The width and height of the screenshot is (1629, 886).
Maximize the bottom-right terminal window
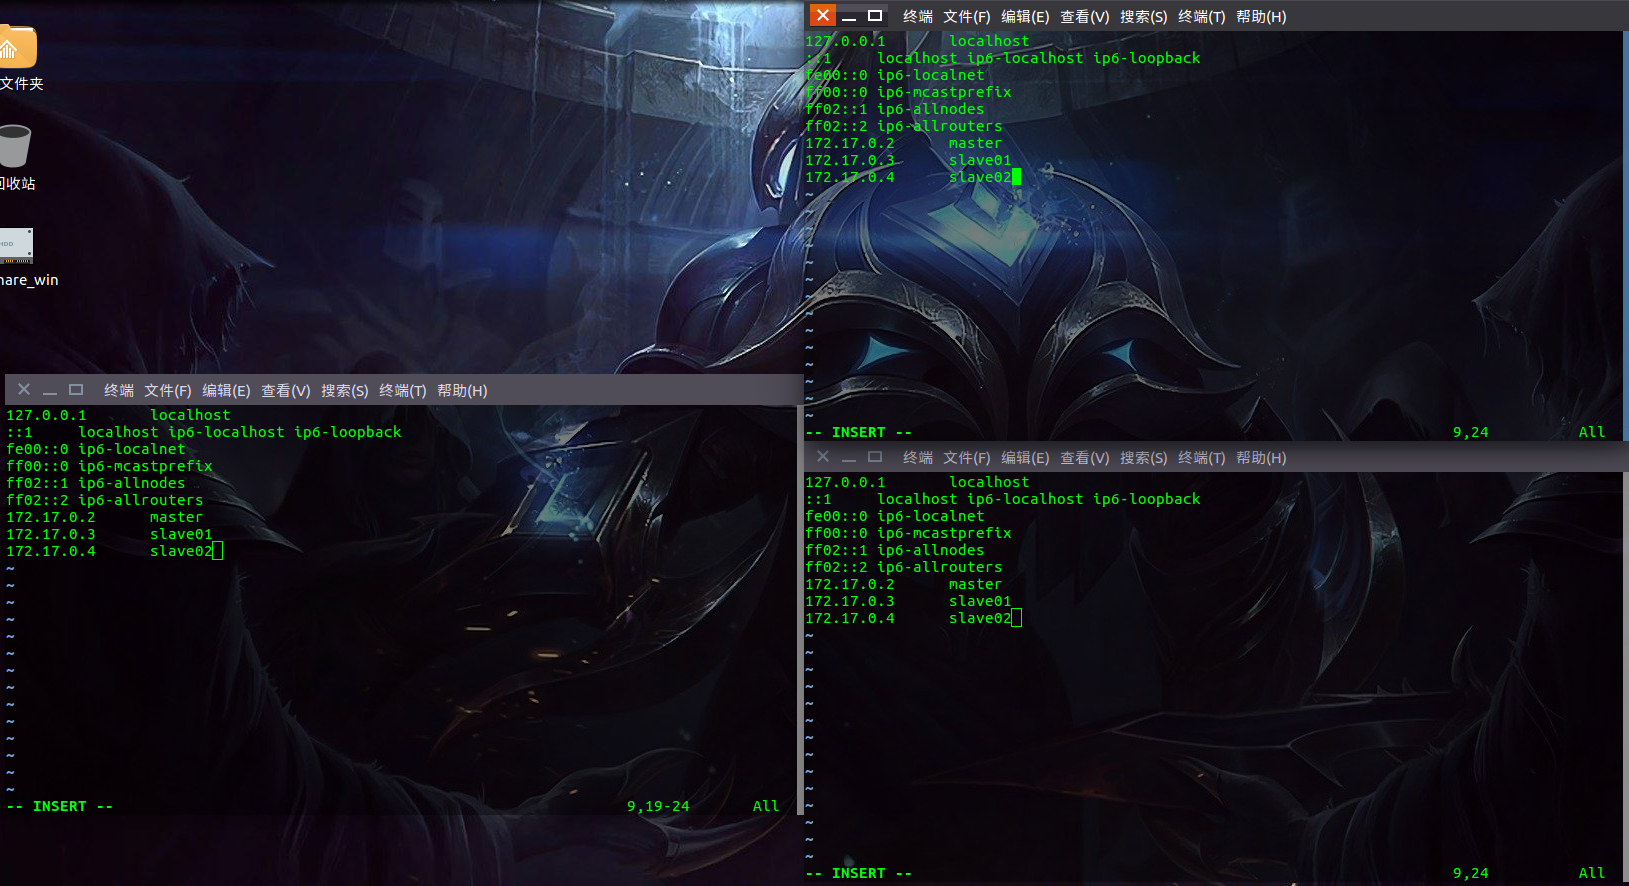(875, 456)
